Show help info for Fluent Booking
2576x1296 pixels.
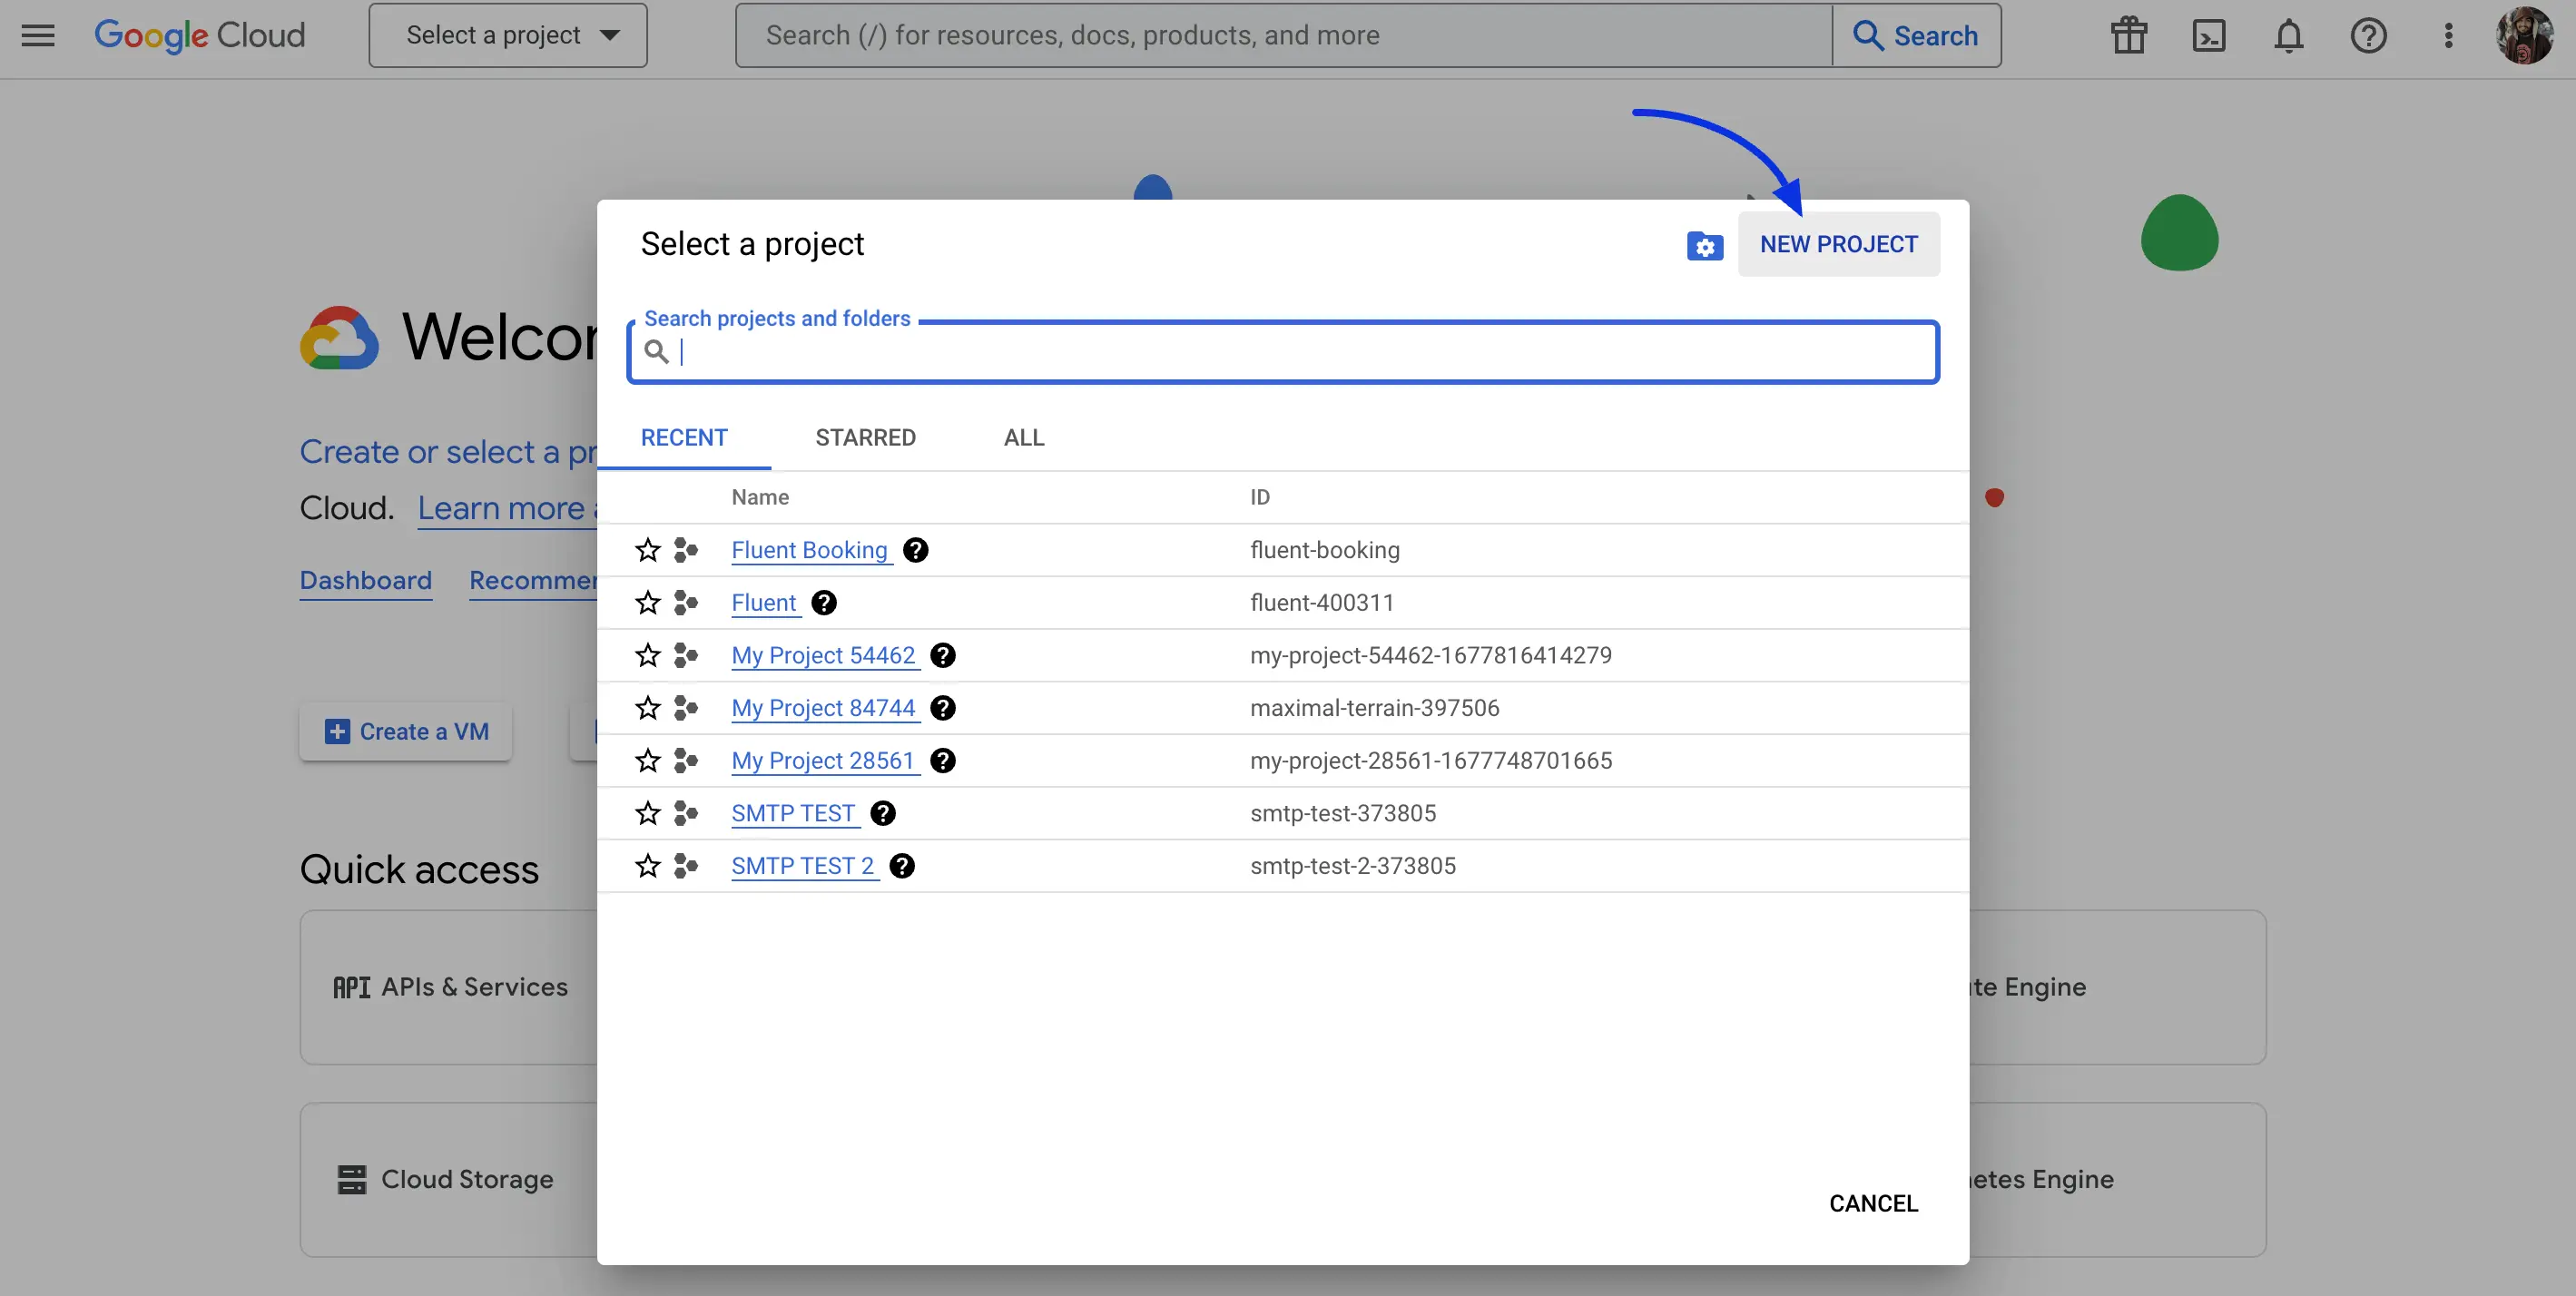click(x=915, y=550)
